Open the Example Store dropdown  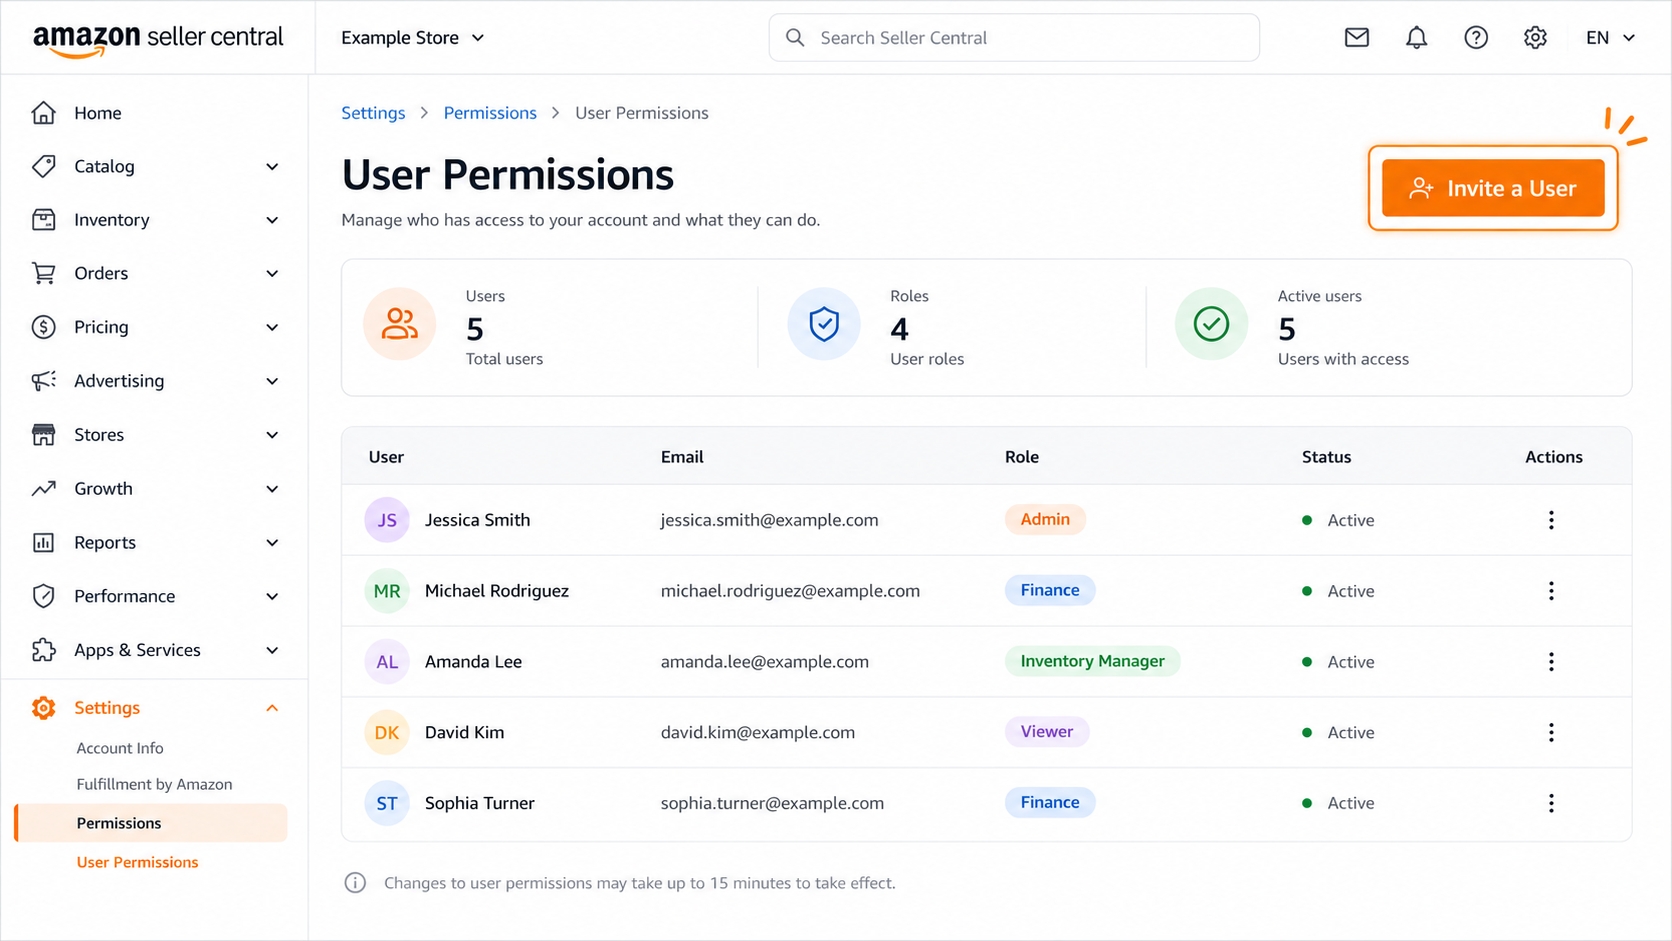pyautogui.click(x=412, y=38)
